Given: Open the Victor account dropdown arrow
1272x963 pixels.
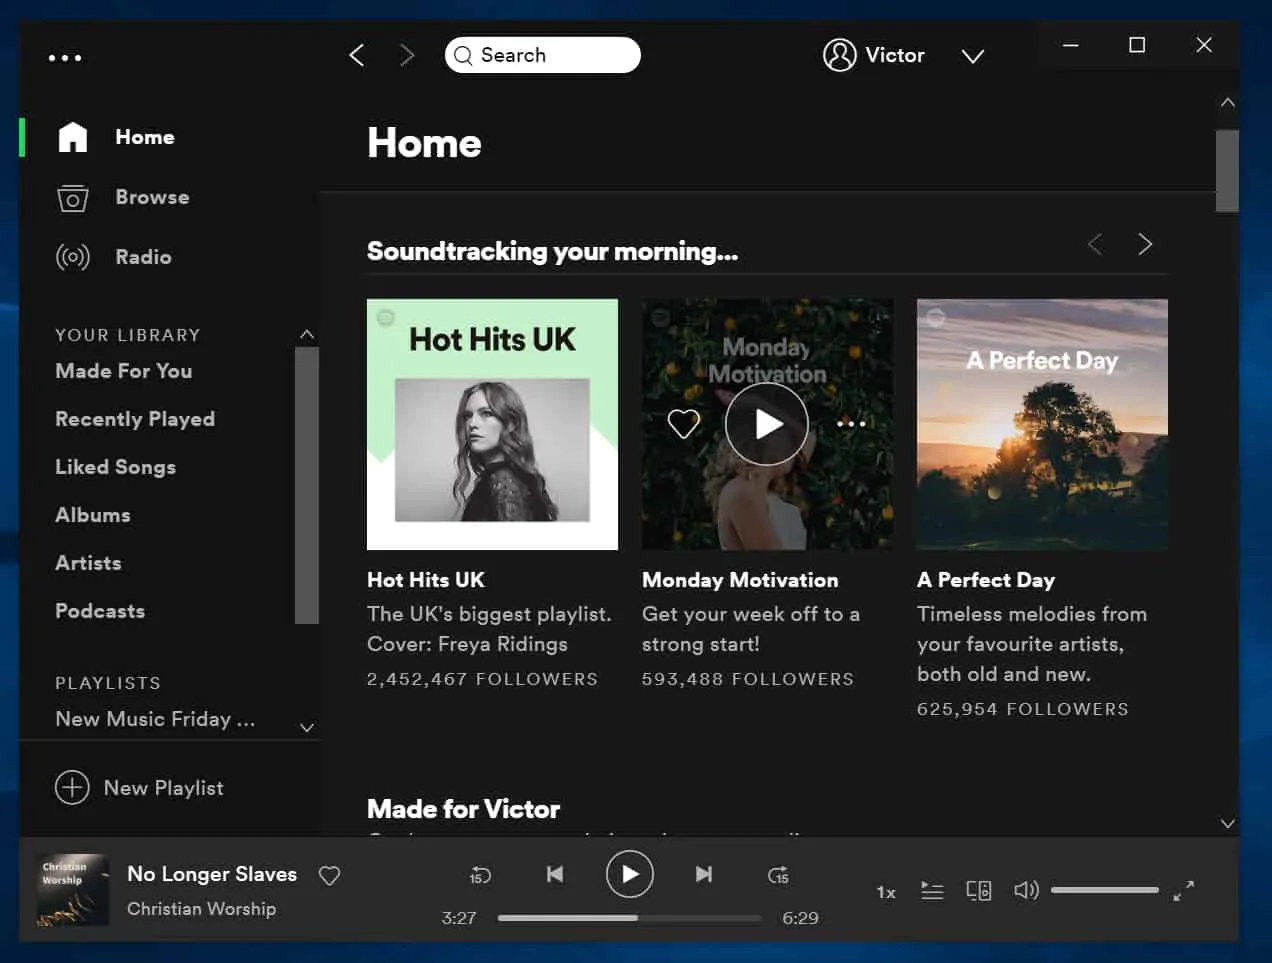Looking at the screenshot, I should click(973, 56).
